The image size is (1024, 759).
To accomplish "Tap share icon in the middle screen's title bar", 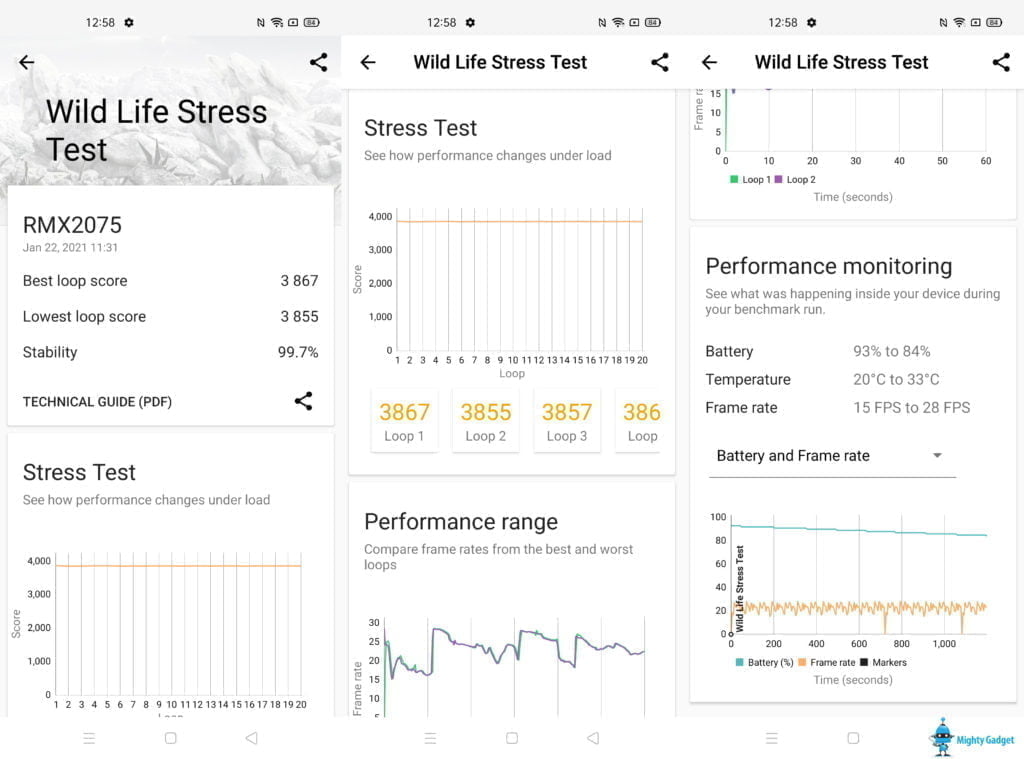I will [x=659, y=62].
